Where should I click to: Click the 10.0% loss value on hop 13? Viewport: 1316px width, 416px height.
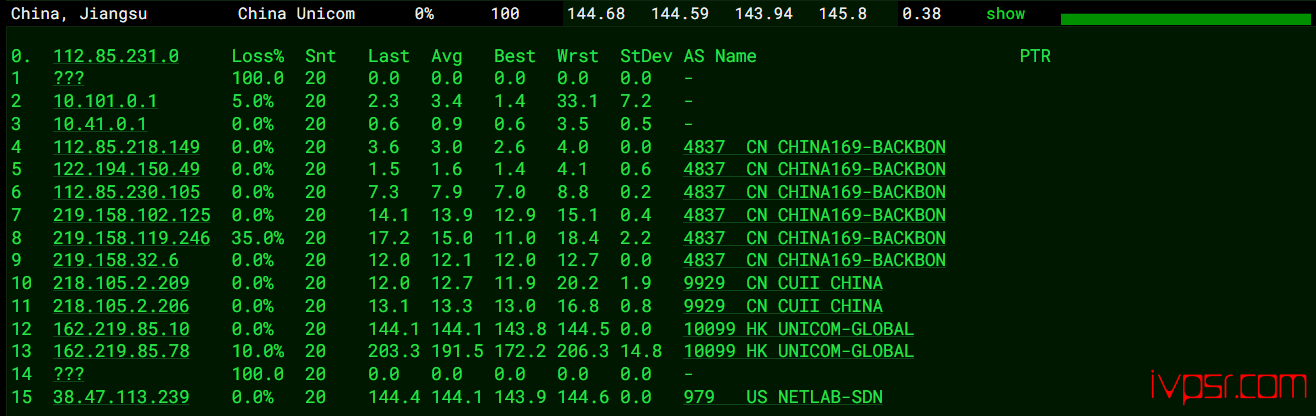pyautogui.click(x=258, y=351)
